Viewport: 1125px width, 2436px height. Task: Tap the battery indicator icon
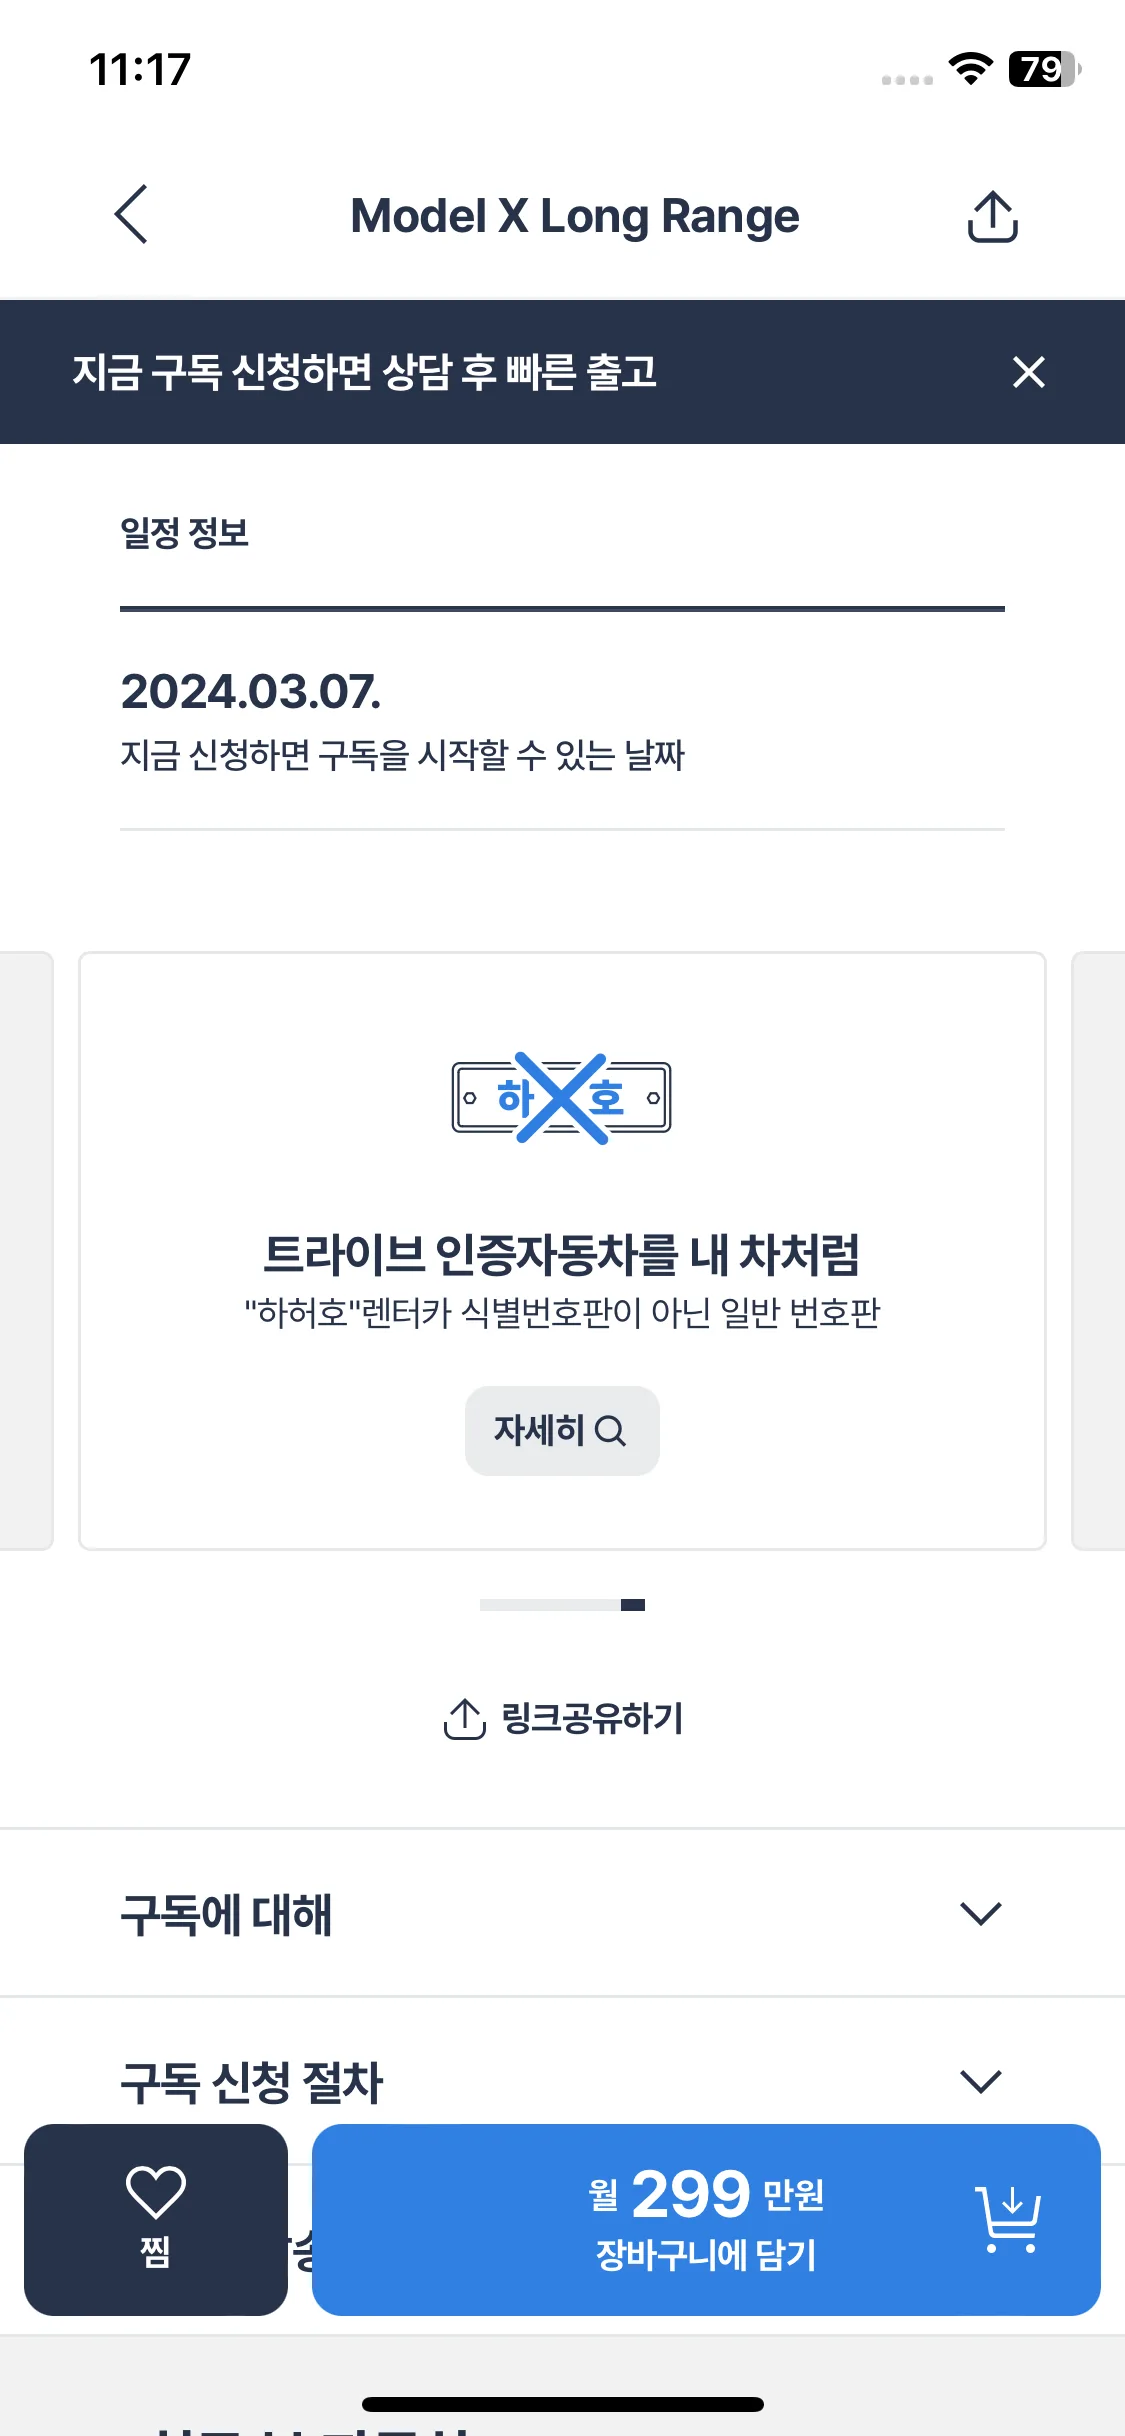(x=1044, y=69)
